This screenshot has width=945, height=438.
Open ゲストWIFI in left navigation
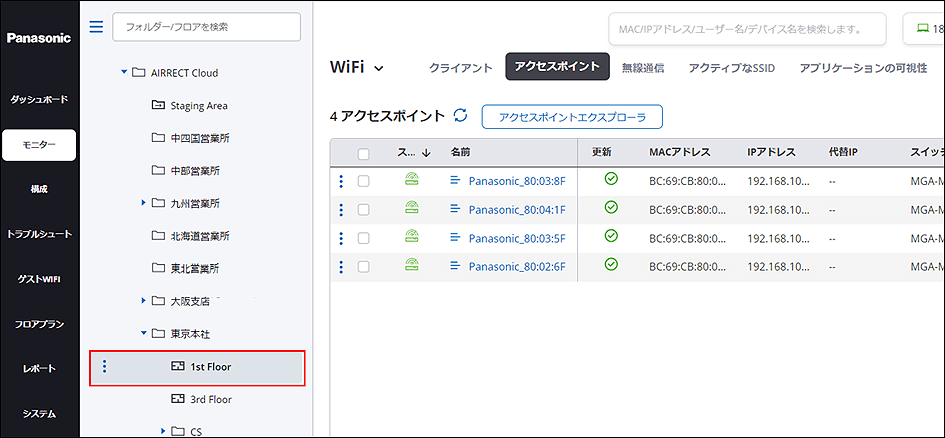tap(39, 279)
